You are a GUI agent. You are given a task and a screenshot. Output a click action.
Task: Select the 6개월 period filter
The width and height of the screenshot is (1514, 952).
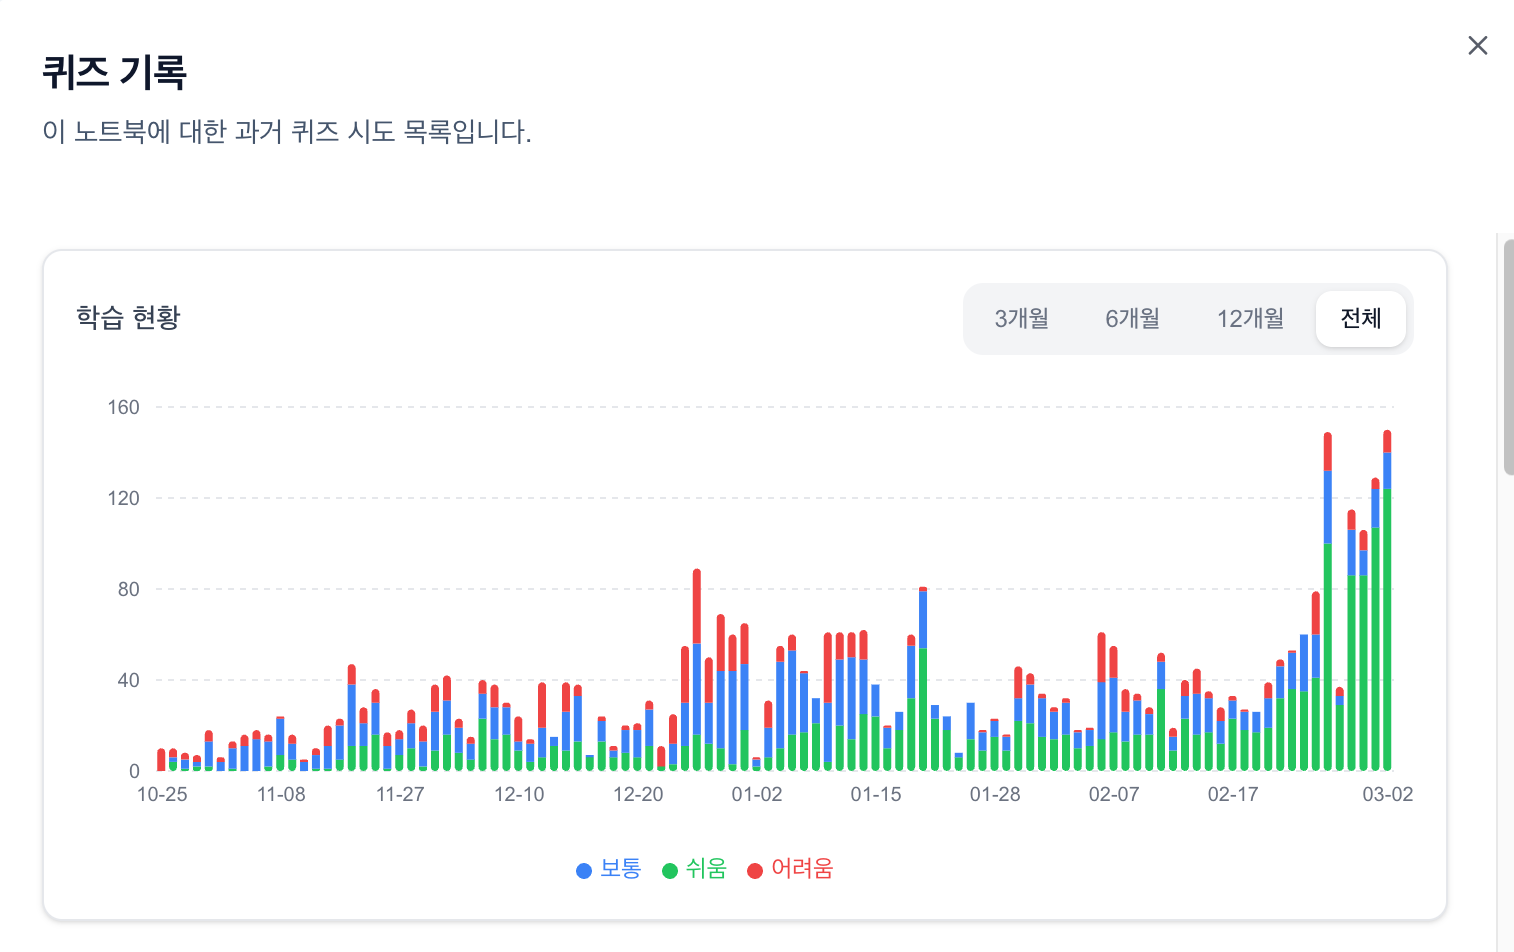coord(1131,318)
